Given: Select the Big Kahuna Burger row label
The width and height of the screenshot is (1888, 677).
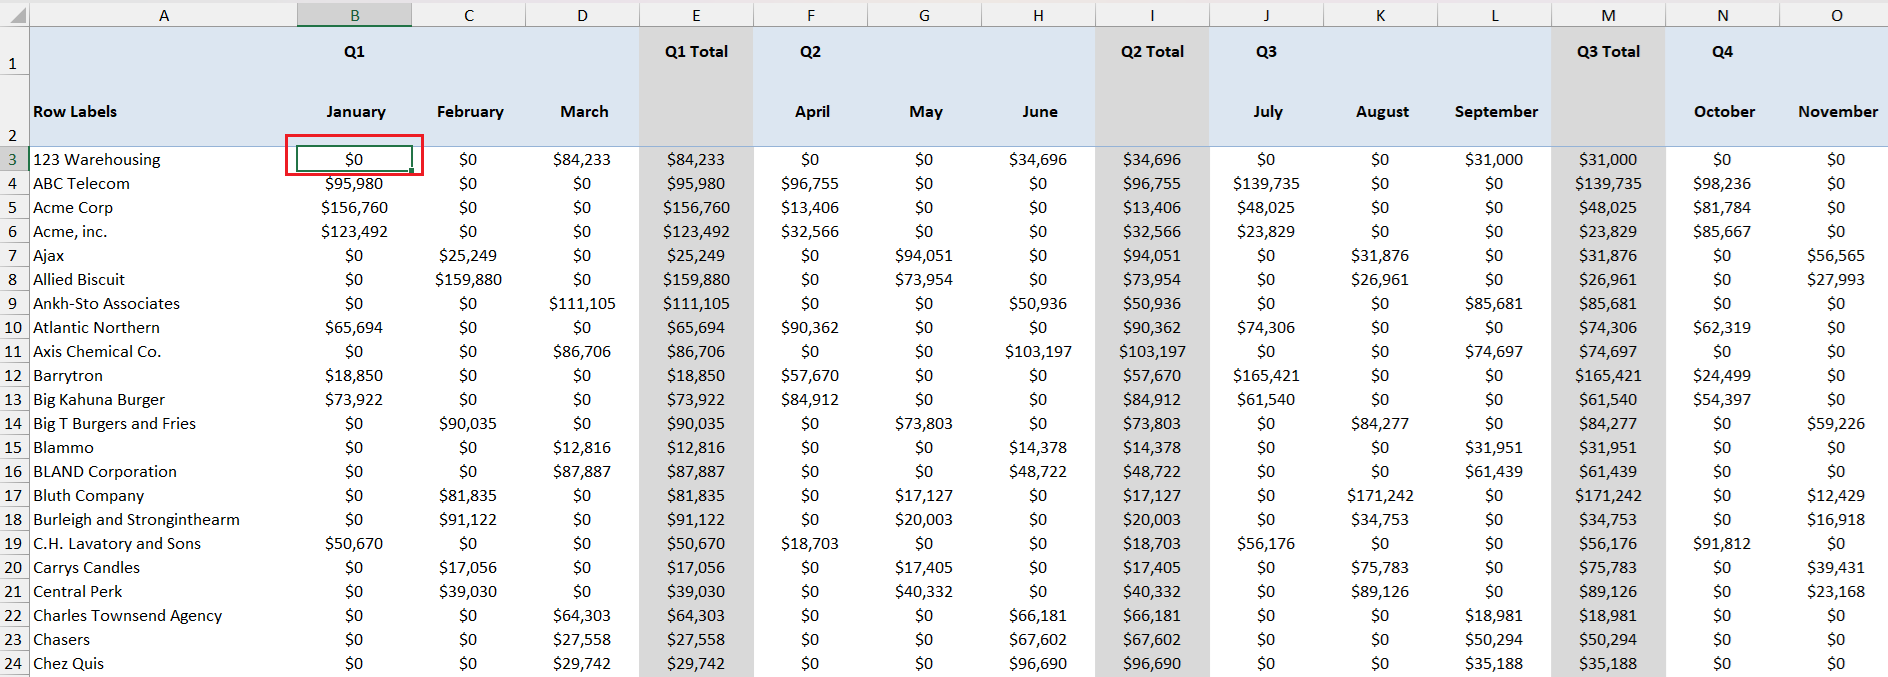Looking at the screenshot, I should (99, 399).
